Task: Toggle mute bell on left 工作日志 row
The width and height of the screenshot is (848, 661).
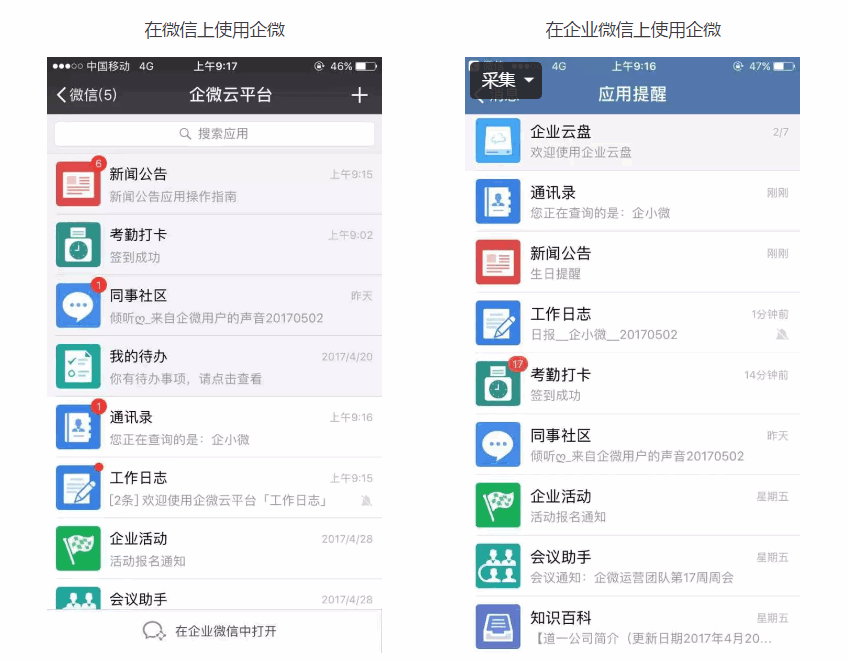Action: pos(366,501)
